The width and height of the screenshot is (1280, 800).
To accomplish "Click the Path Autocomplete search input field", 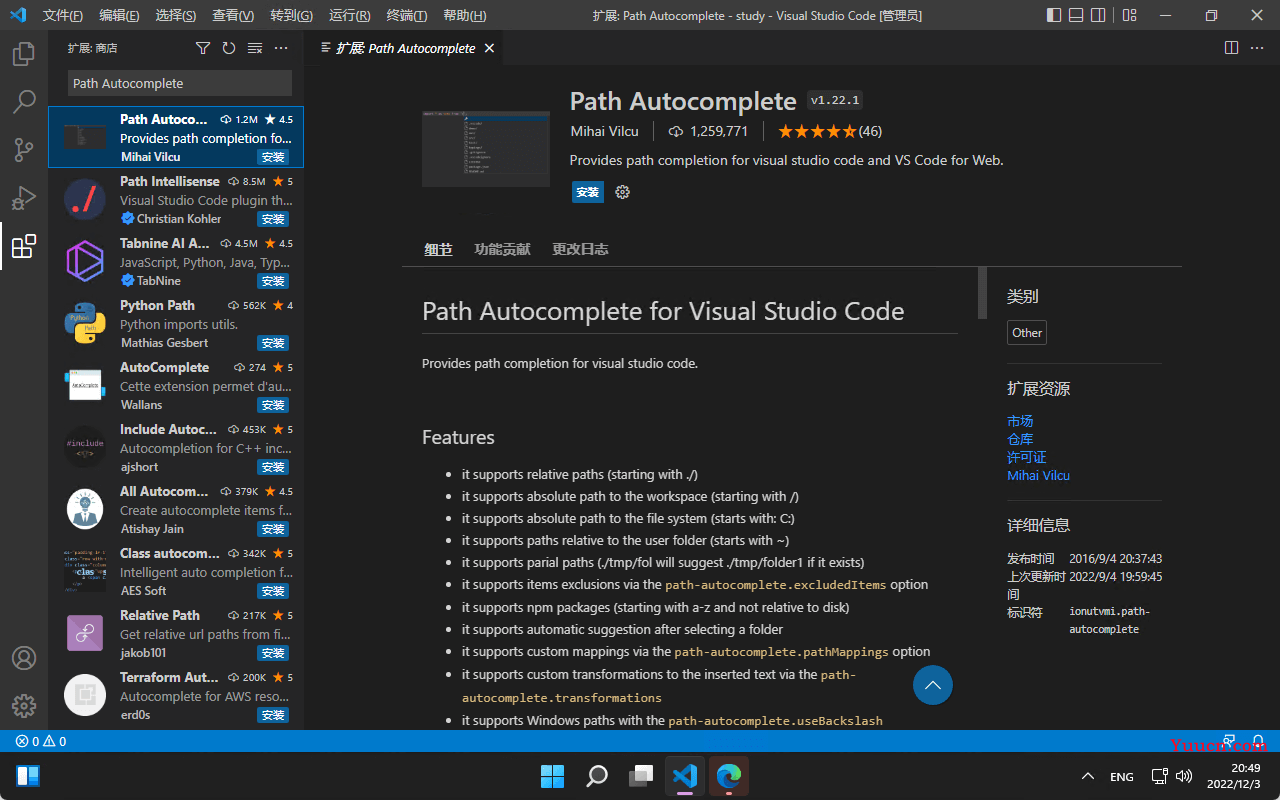I will click(x=180, y=83).
